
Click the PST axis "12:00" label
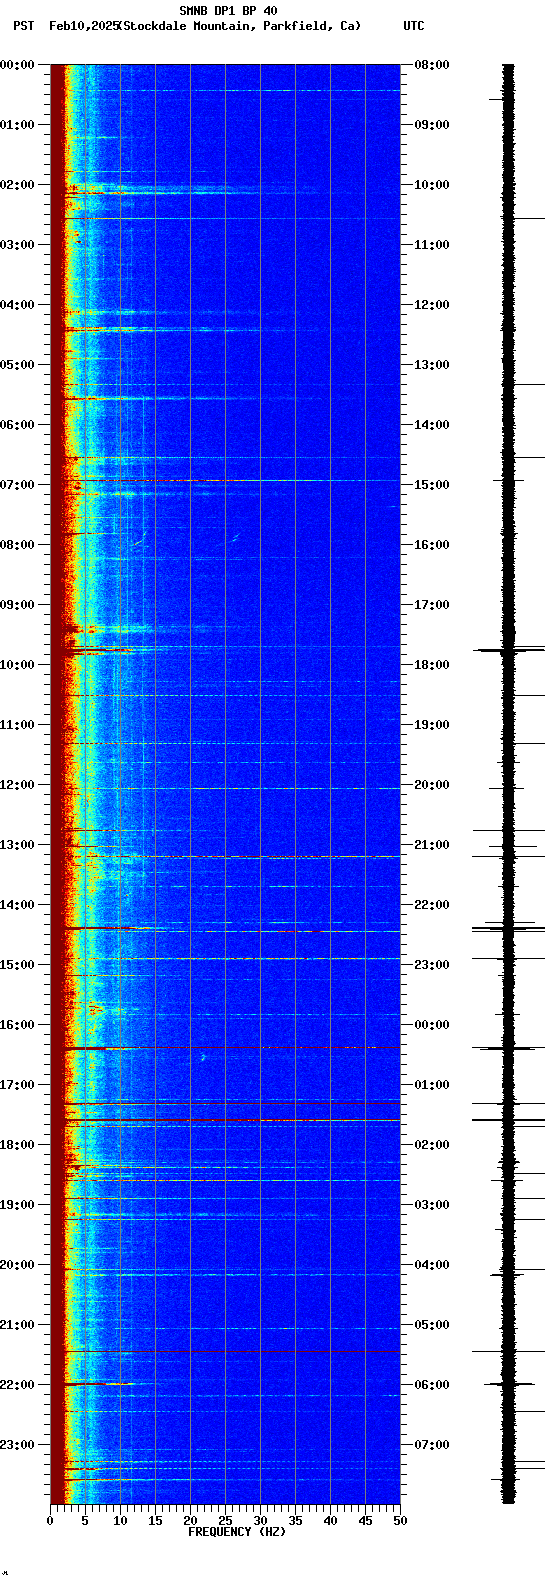[17, 785]
